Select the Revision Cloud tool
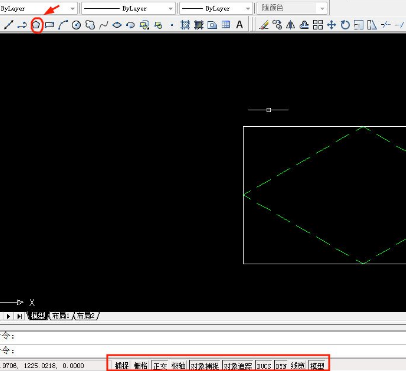 [90, 25]
